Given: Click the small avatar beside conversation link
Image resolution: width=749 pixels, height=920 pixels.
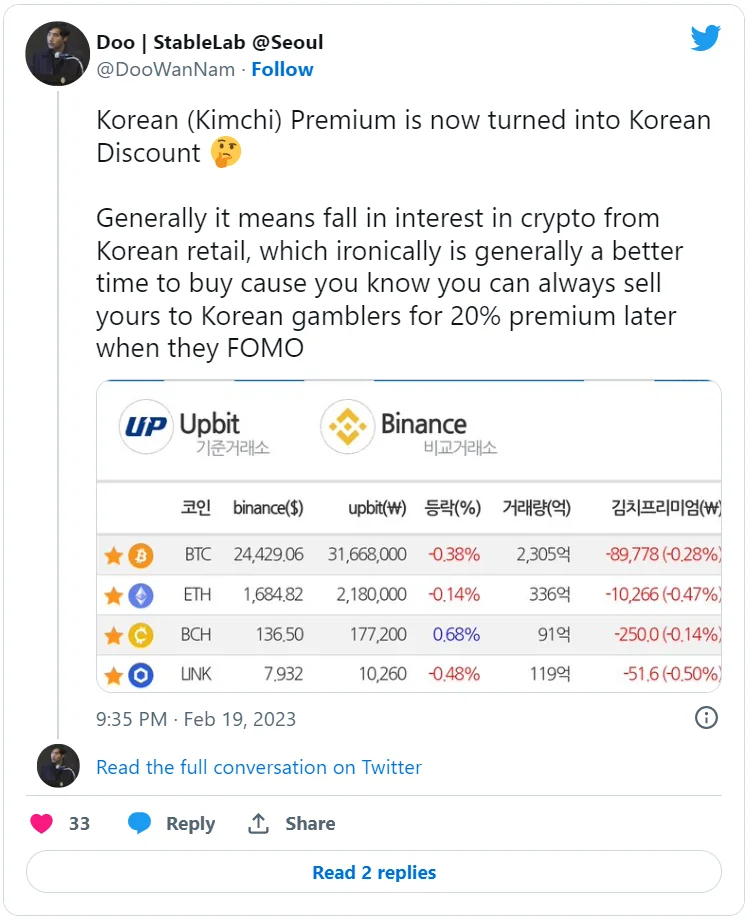Looking at the screenshot, I should tap(57, 766).
